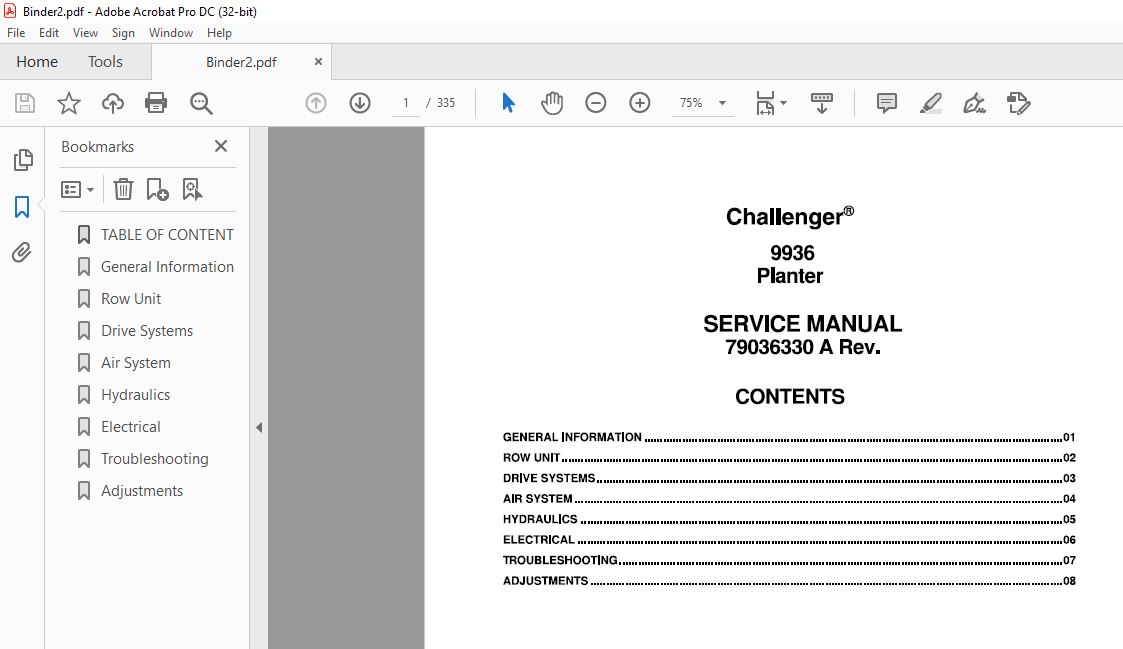Select the Binder2.pdf document tab
The height and width of the screenshot is (649, 1123).
(241, 62)
